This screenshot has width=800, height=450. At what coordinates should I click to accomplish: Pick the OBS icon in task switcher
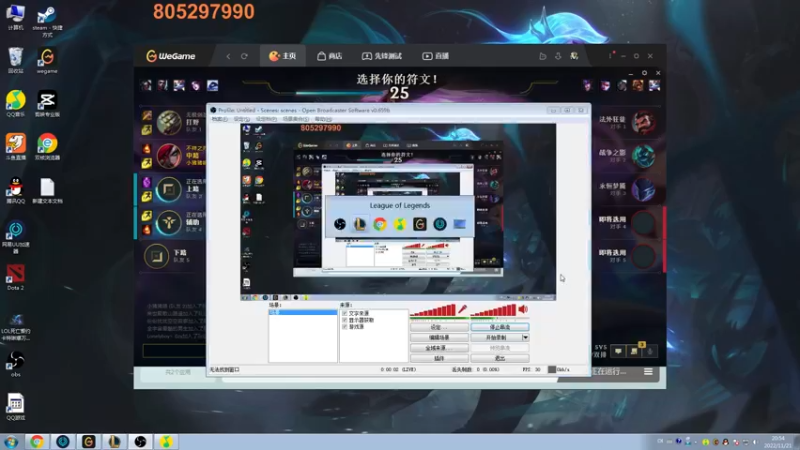(340, 224)
